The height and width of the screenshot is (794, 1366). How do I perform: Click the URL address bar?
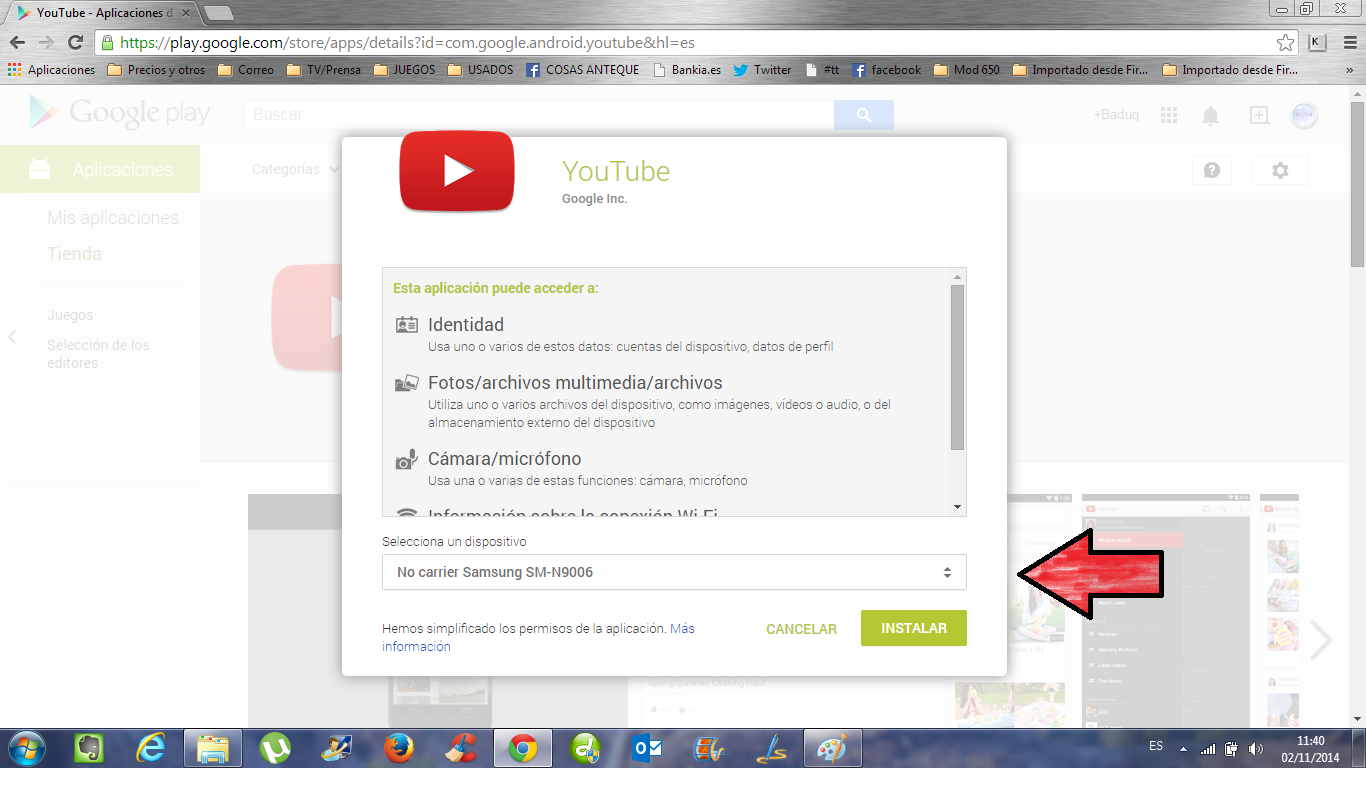[690, 43]
